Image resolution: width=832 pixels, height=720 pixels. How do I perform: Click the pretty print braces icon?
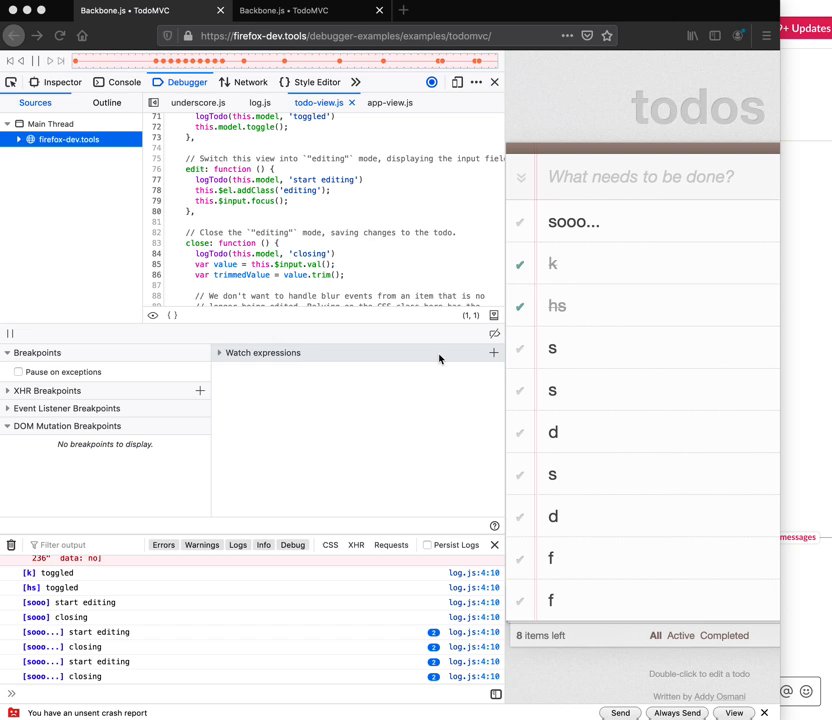(172, 315)
